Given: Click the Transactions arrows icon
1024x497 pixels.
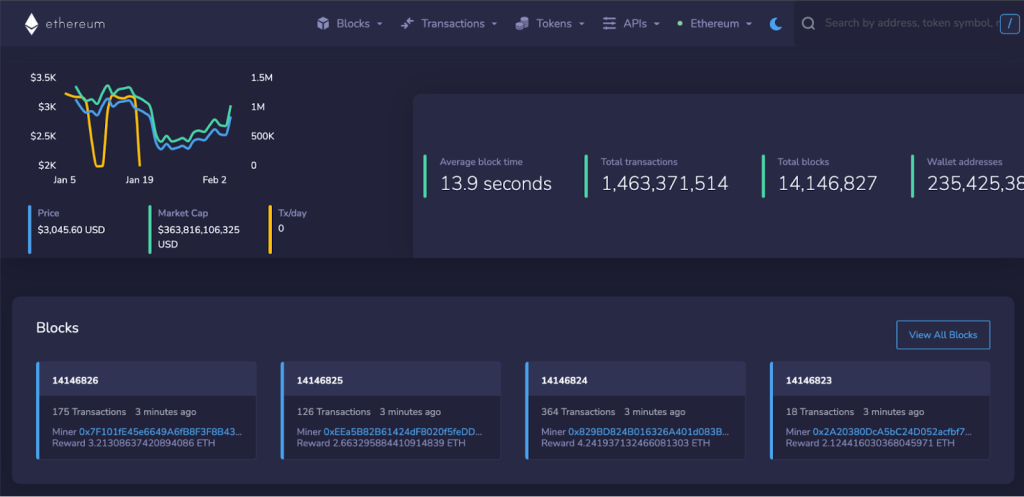Looking at the screenshot, I should [407, 23].
